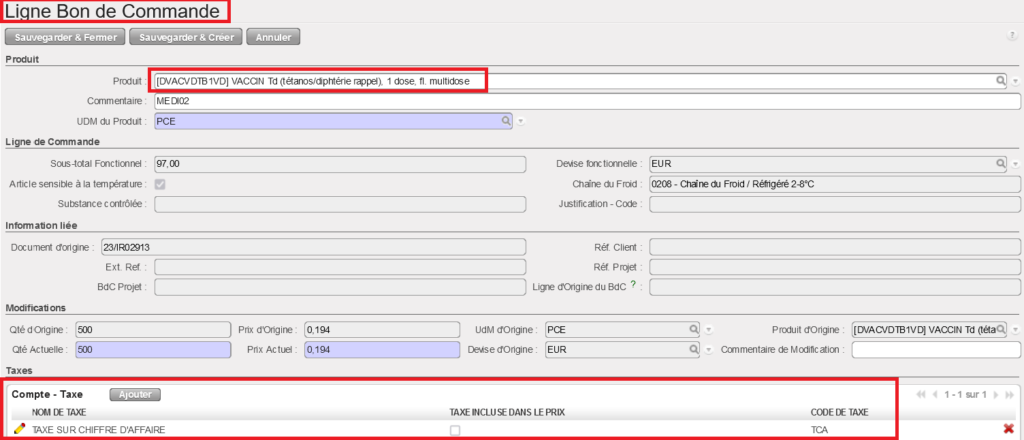Viewport: 1024px width, 440px height.
Task: Click search icon in Devise fonctionnelle field
Action: click(x=999, y=163)
